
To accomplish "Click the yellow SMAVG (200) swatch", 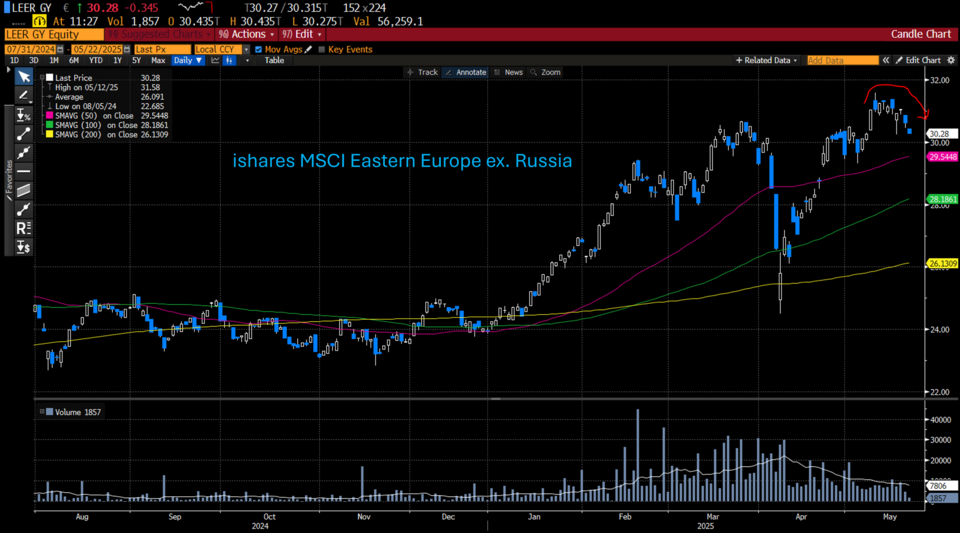I will [x=50, y=135].
